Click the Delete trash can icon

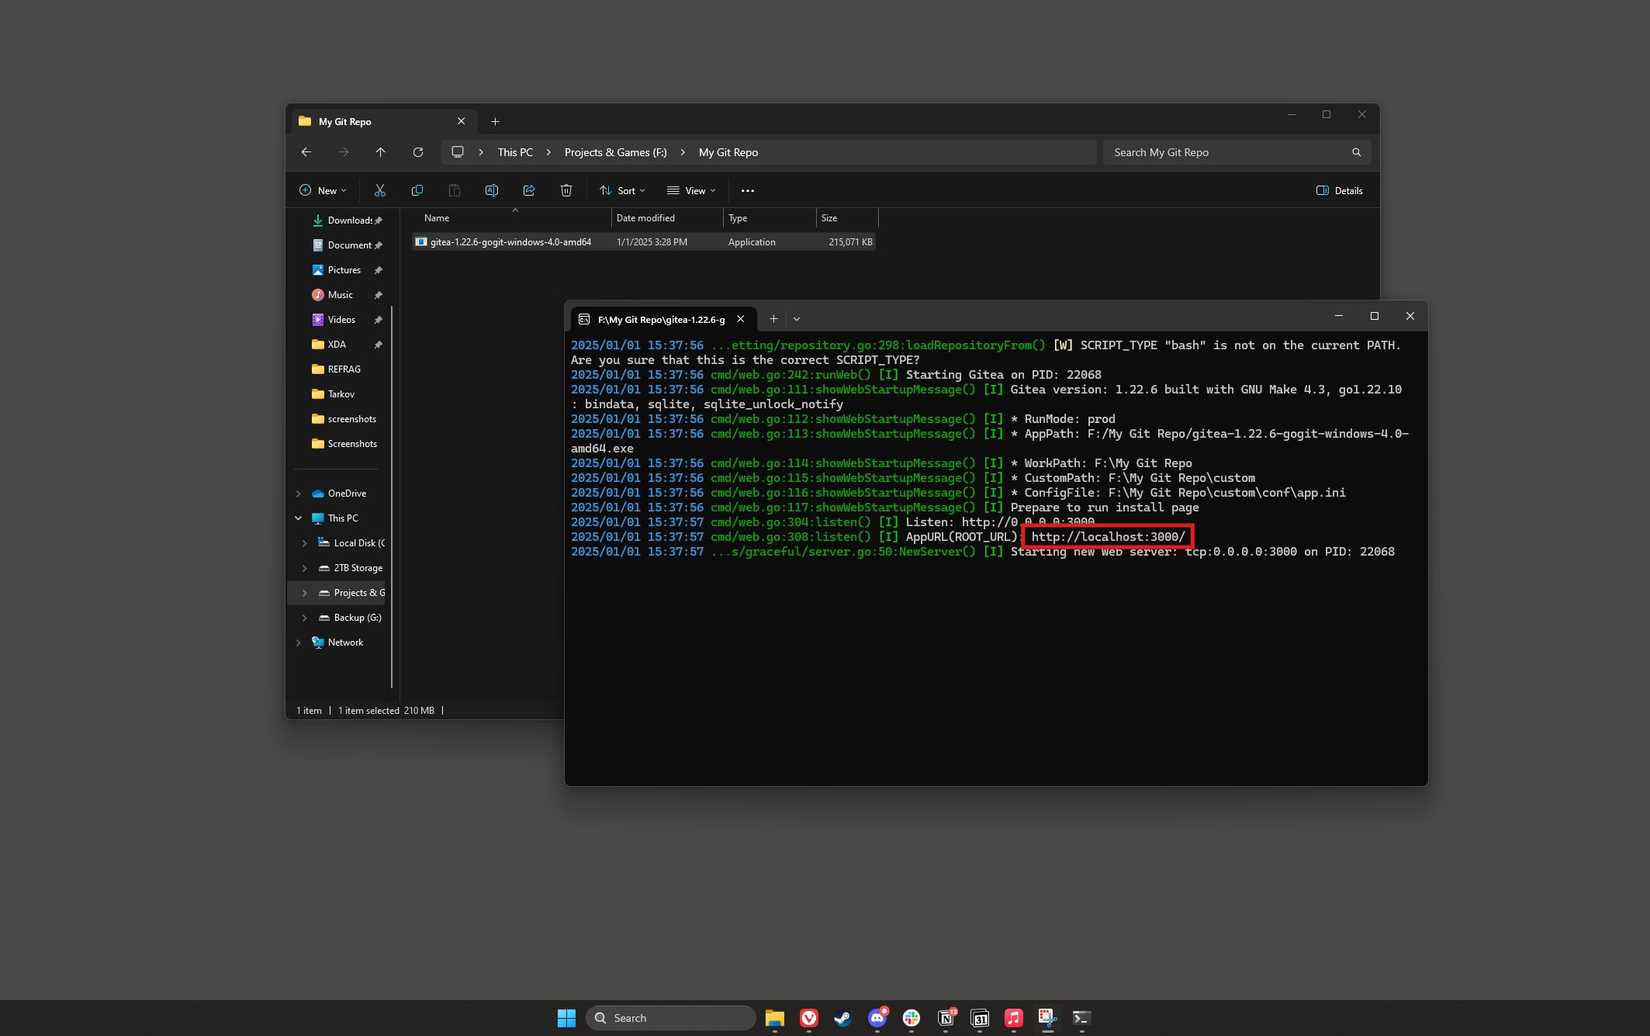tap(566, 190)
